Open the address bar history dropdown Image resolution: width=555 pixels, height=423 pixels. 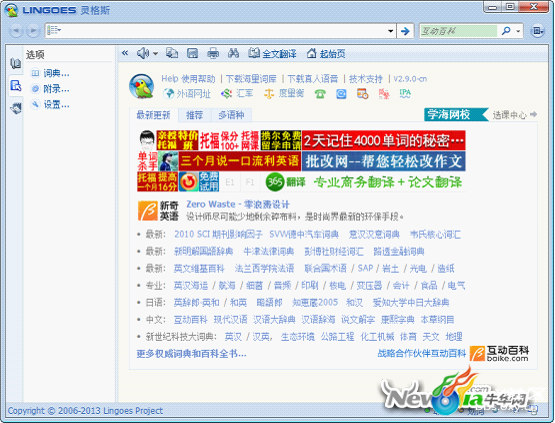click(390, 31)
